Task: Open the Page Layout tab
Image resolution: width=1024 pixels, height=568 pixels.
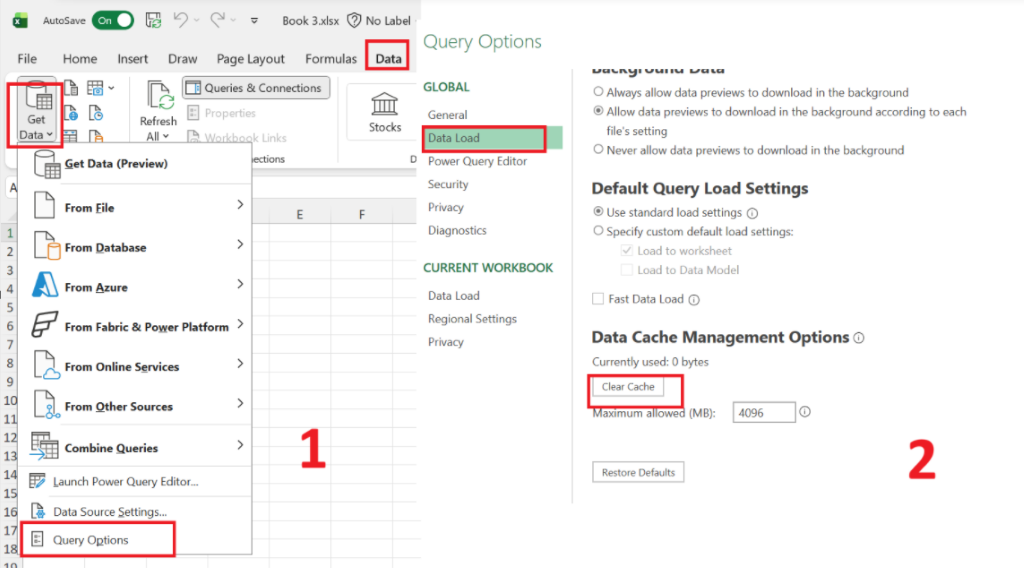Action: coord(251,59)
